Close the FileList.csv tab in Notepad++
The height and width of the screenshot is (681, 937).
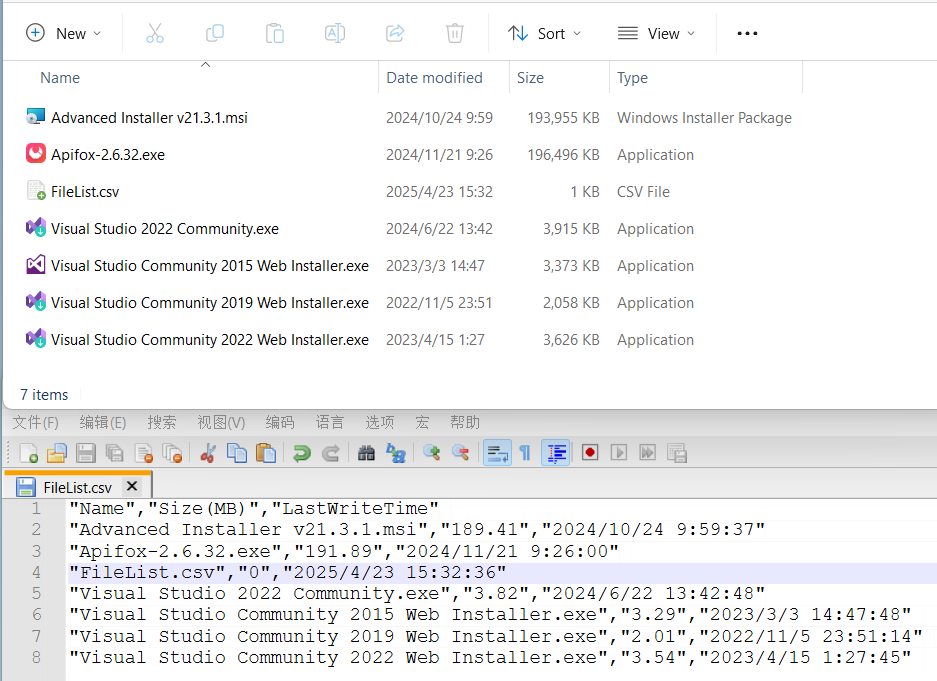(132, 486)
